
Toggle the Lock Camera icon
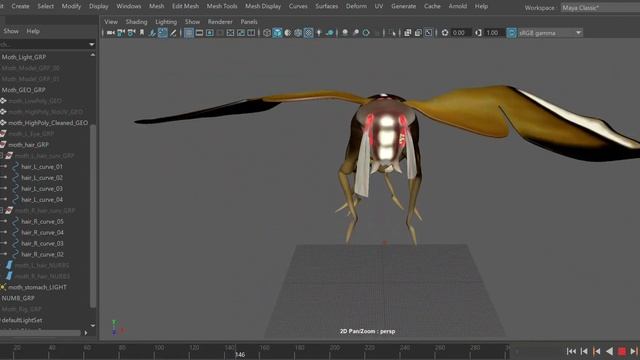121,33
